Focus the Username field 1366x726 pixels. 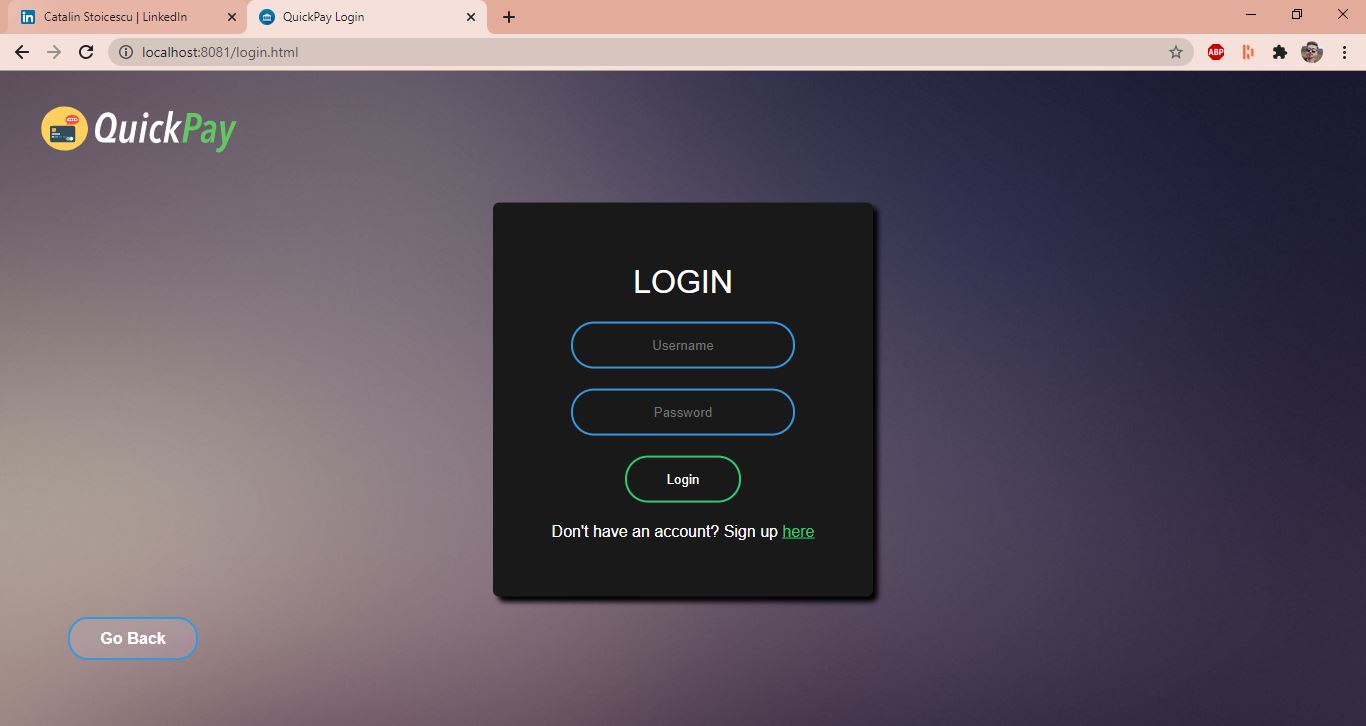[683, 345]
